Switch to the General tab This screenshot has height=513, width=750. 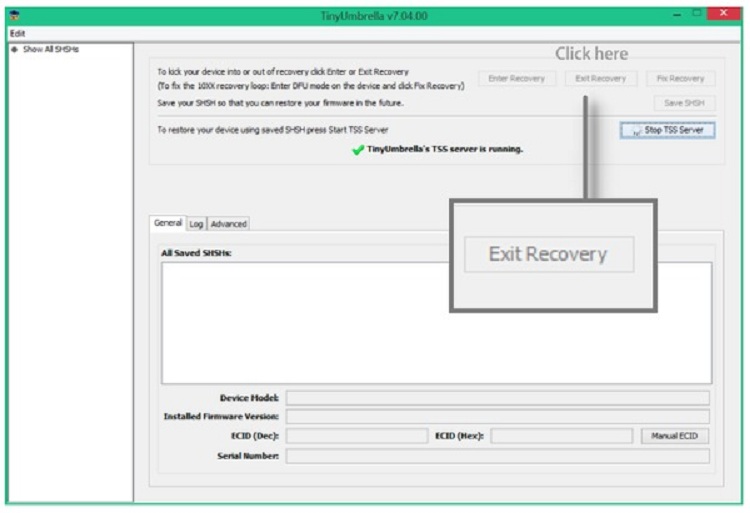click(x=167, y=224)
